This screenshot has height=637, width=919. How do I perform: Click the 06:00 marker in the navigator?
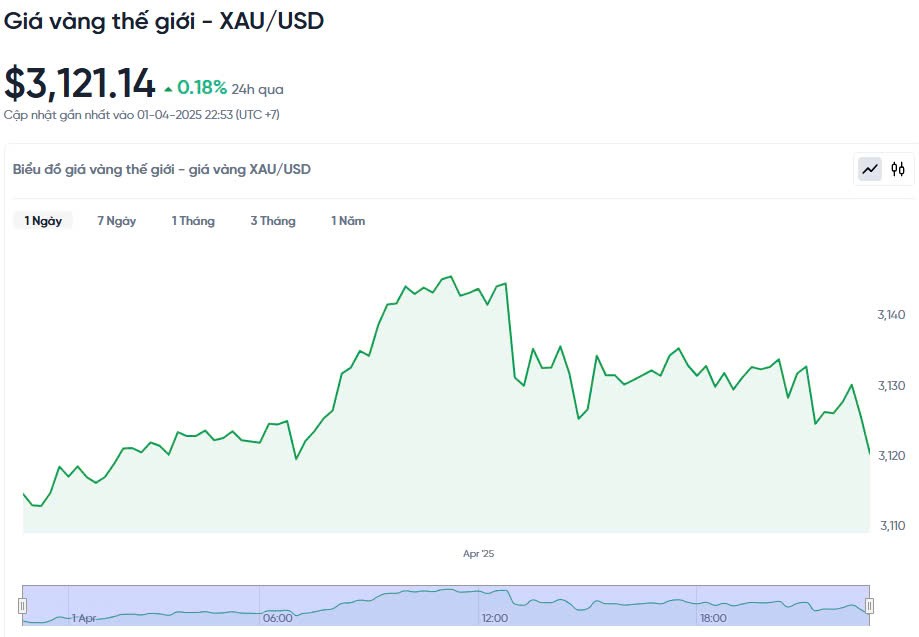pos(277,619)
